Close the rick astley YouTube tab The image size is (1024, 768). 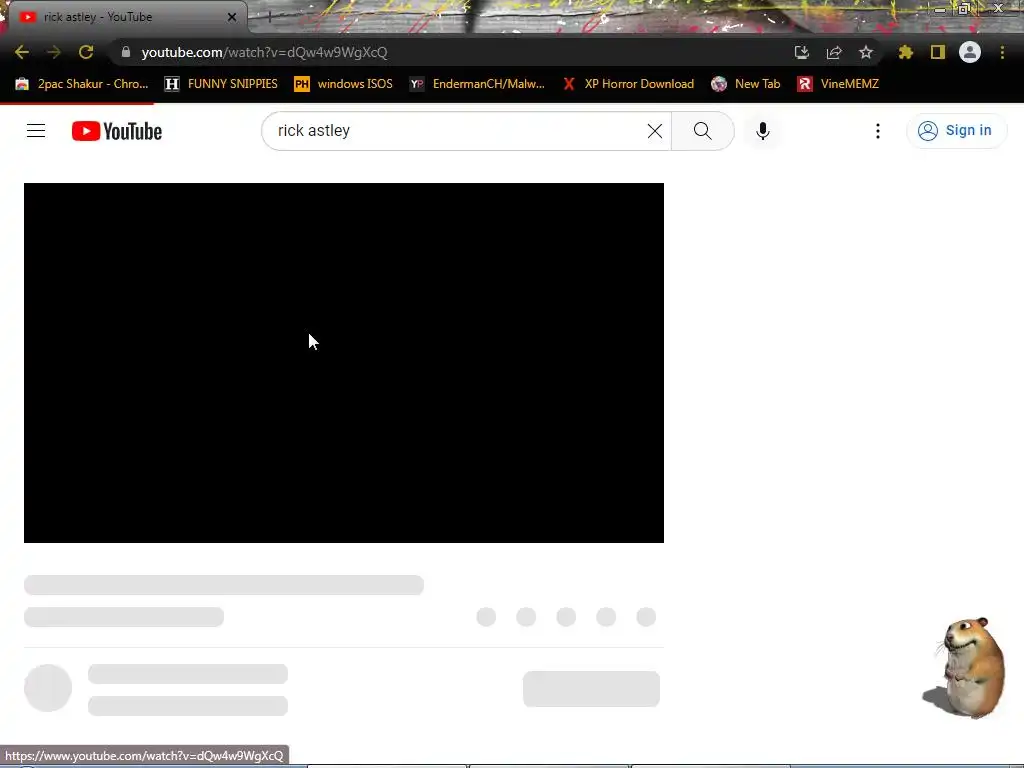point(232,17)
